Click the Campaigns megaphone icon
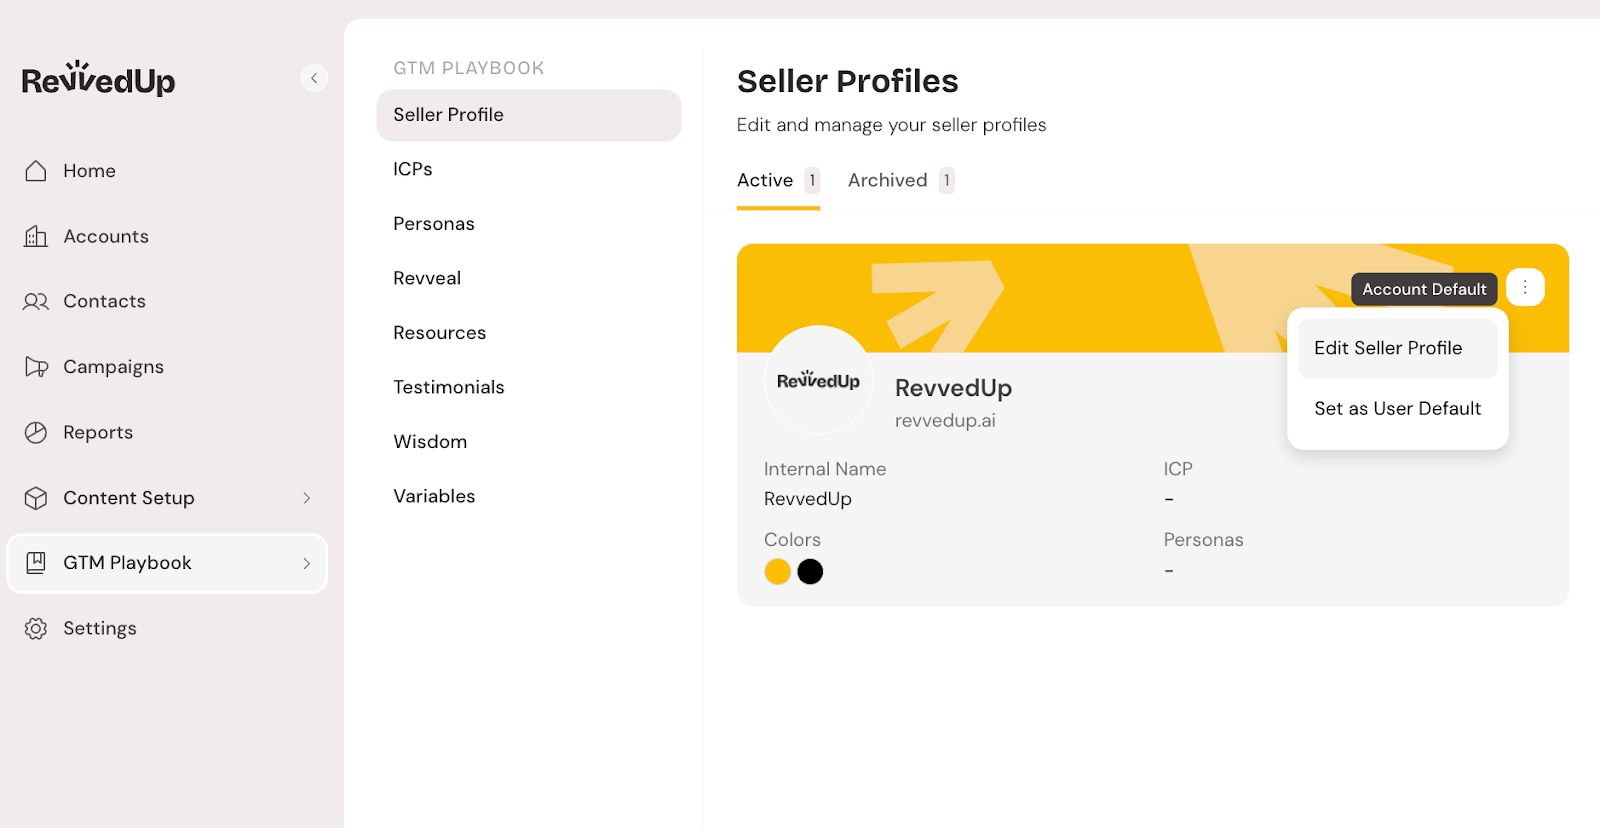Viewport: 1600px width, 828px height. [x=36, y=367]
